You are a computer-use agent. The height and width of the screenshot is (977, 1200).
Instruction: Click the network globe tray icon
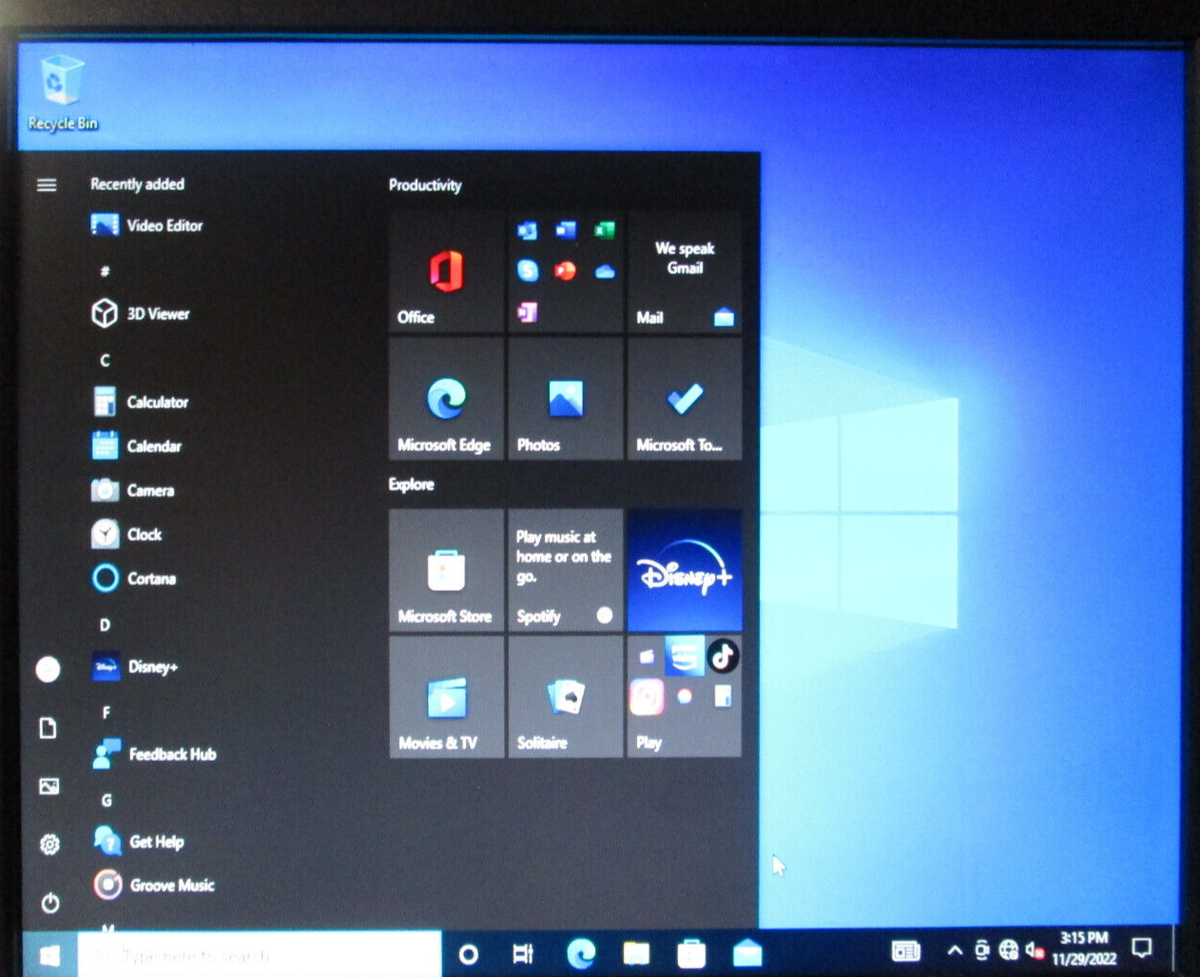[1008, 950]
